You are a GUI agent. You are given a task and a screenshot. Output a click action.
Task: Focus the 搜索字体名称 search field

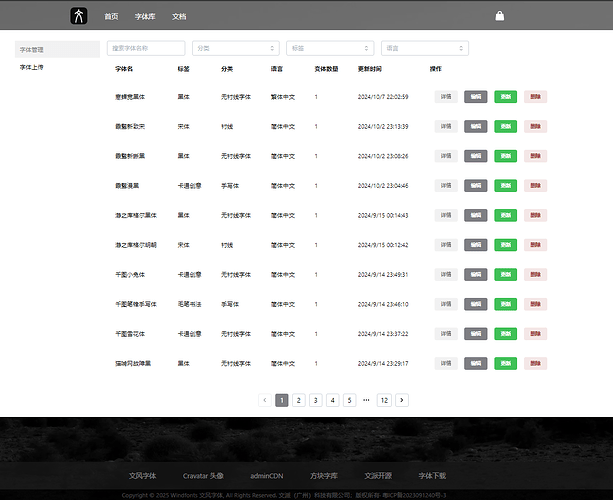(146, 48)
